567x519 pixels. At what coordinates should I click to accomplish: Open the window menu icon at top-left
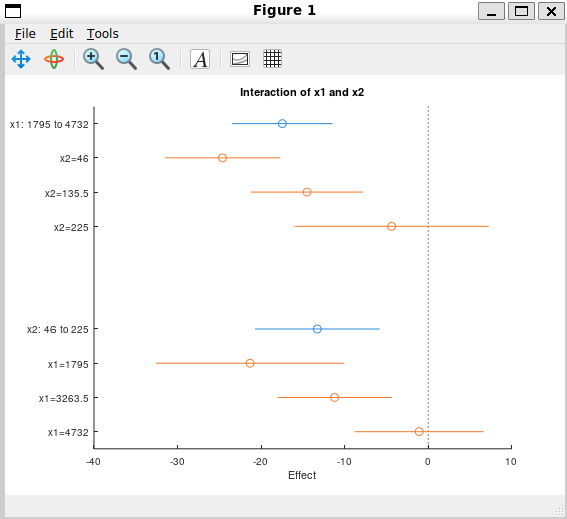click(x=13, y=11)
